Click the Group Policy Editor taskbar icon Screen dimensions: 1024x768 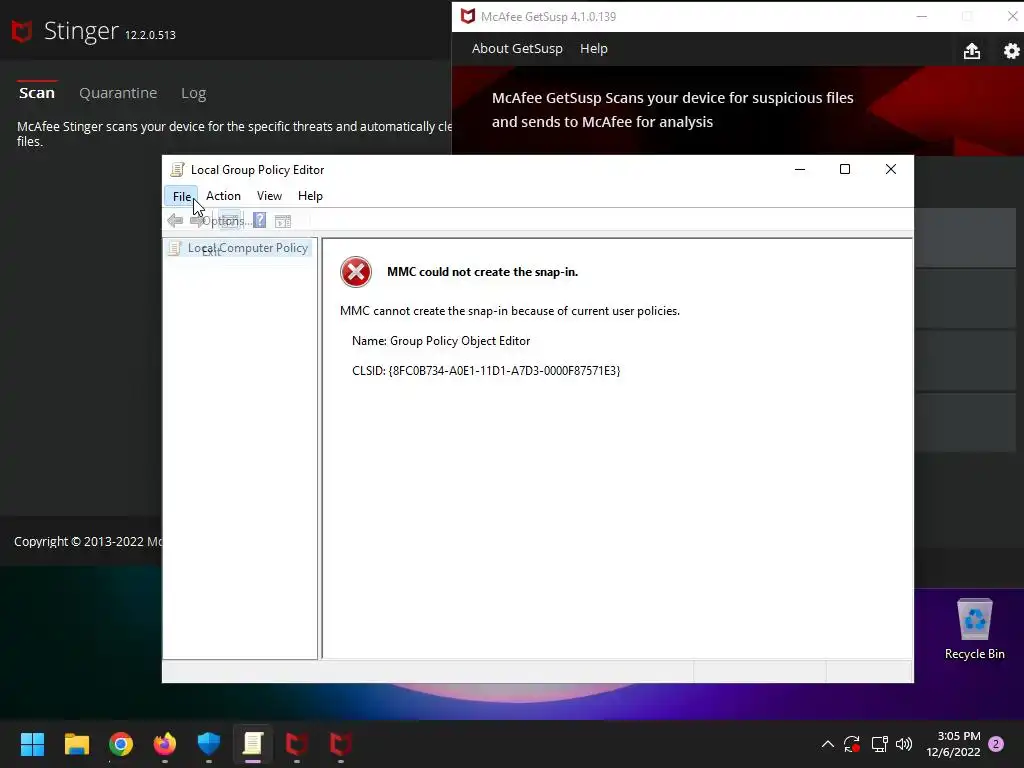[253, 744]
